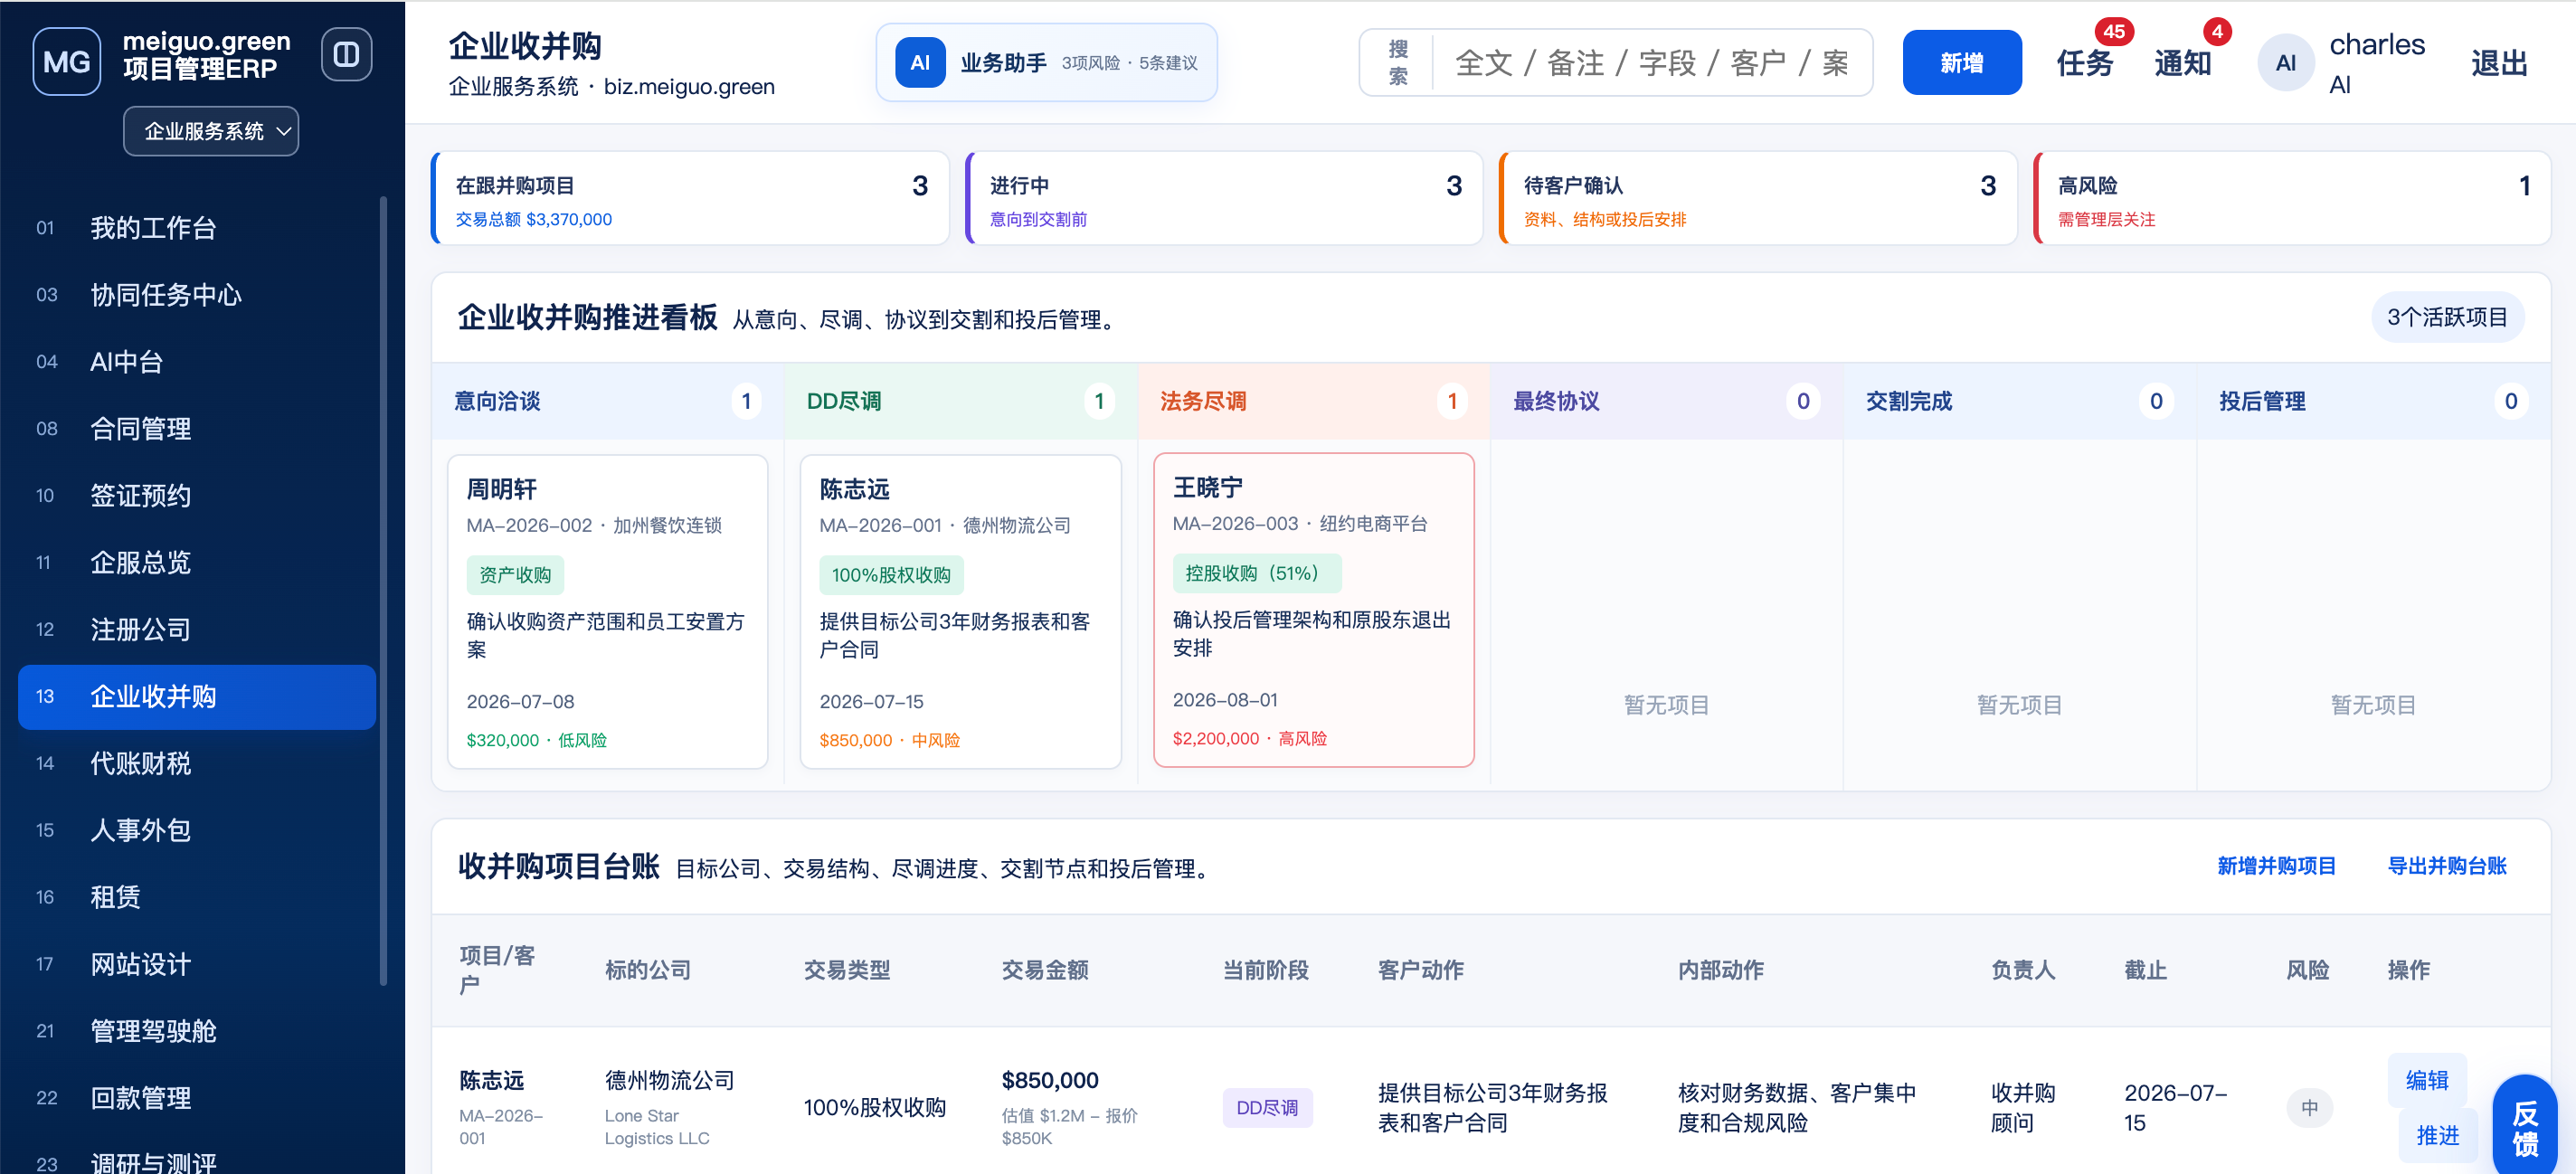Click the 中 risk badge in table

(2309, 1108)
